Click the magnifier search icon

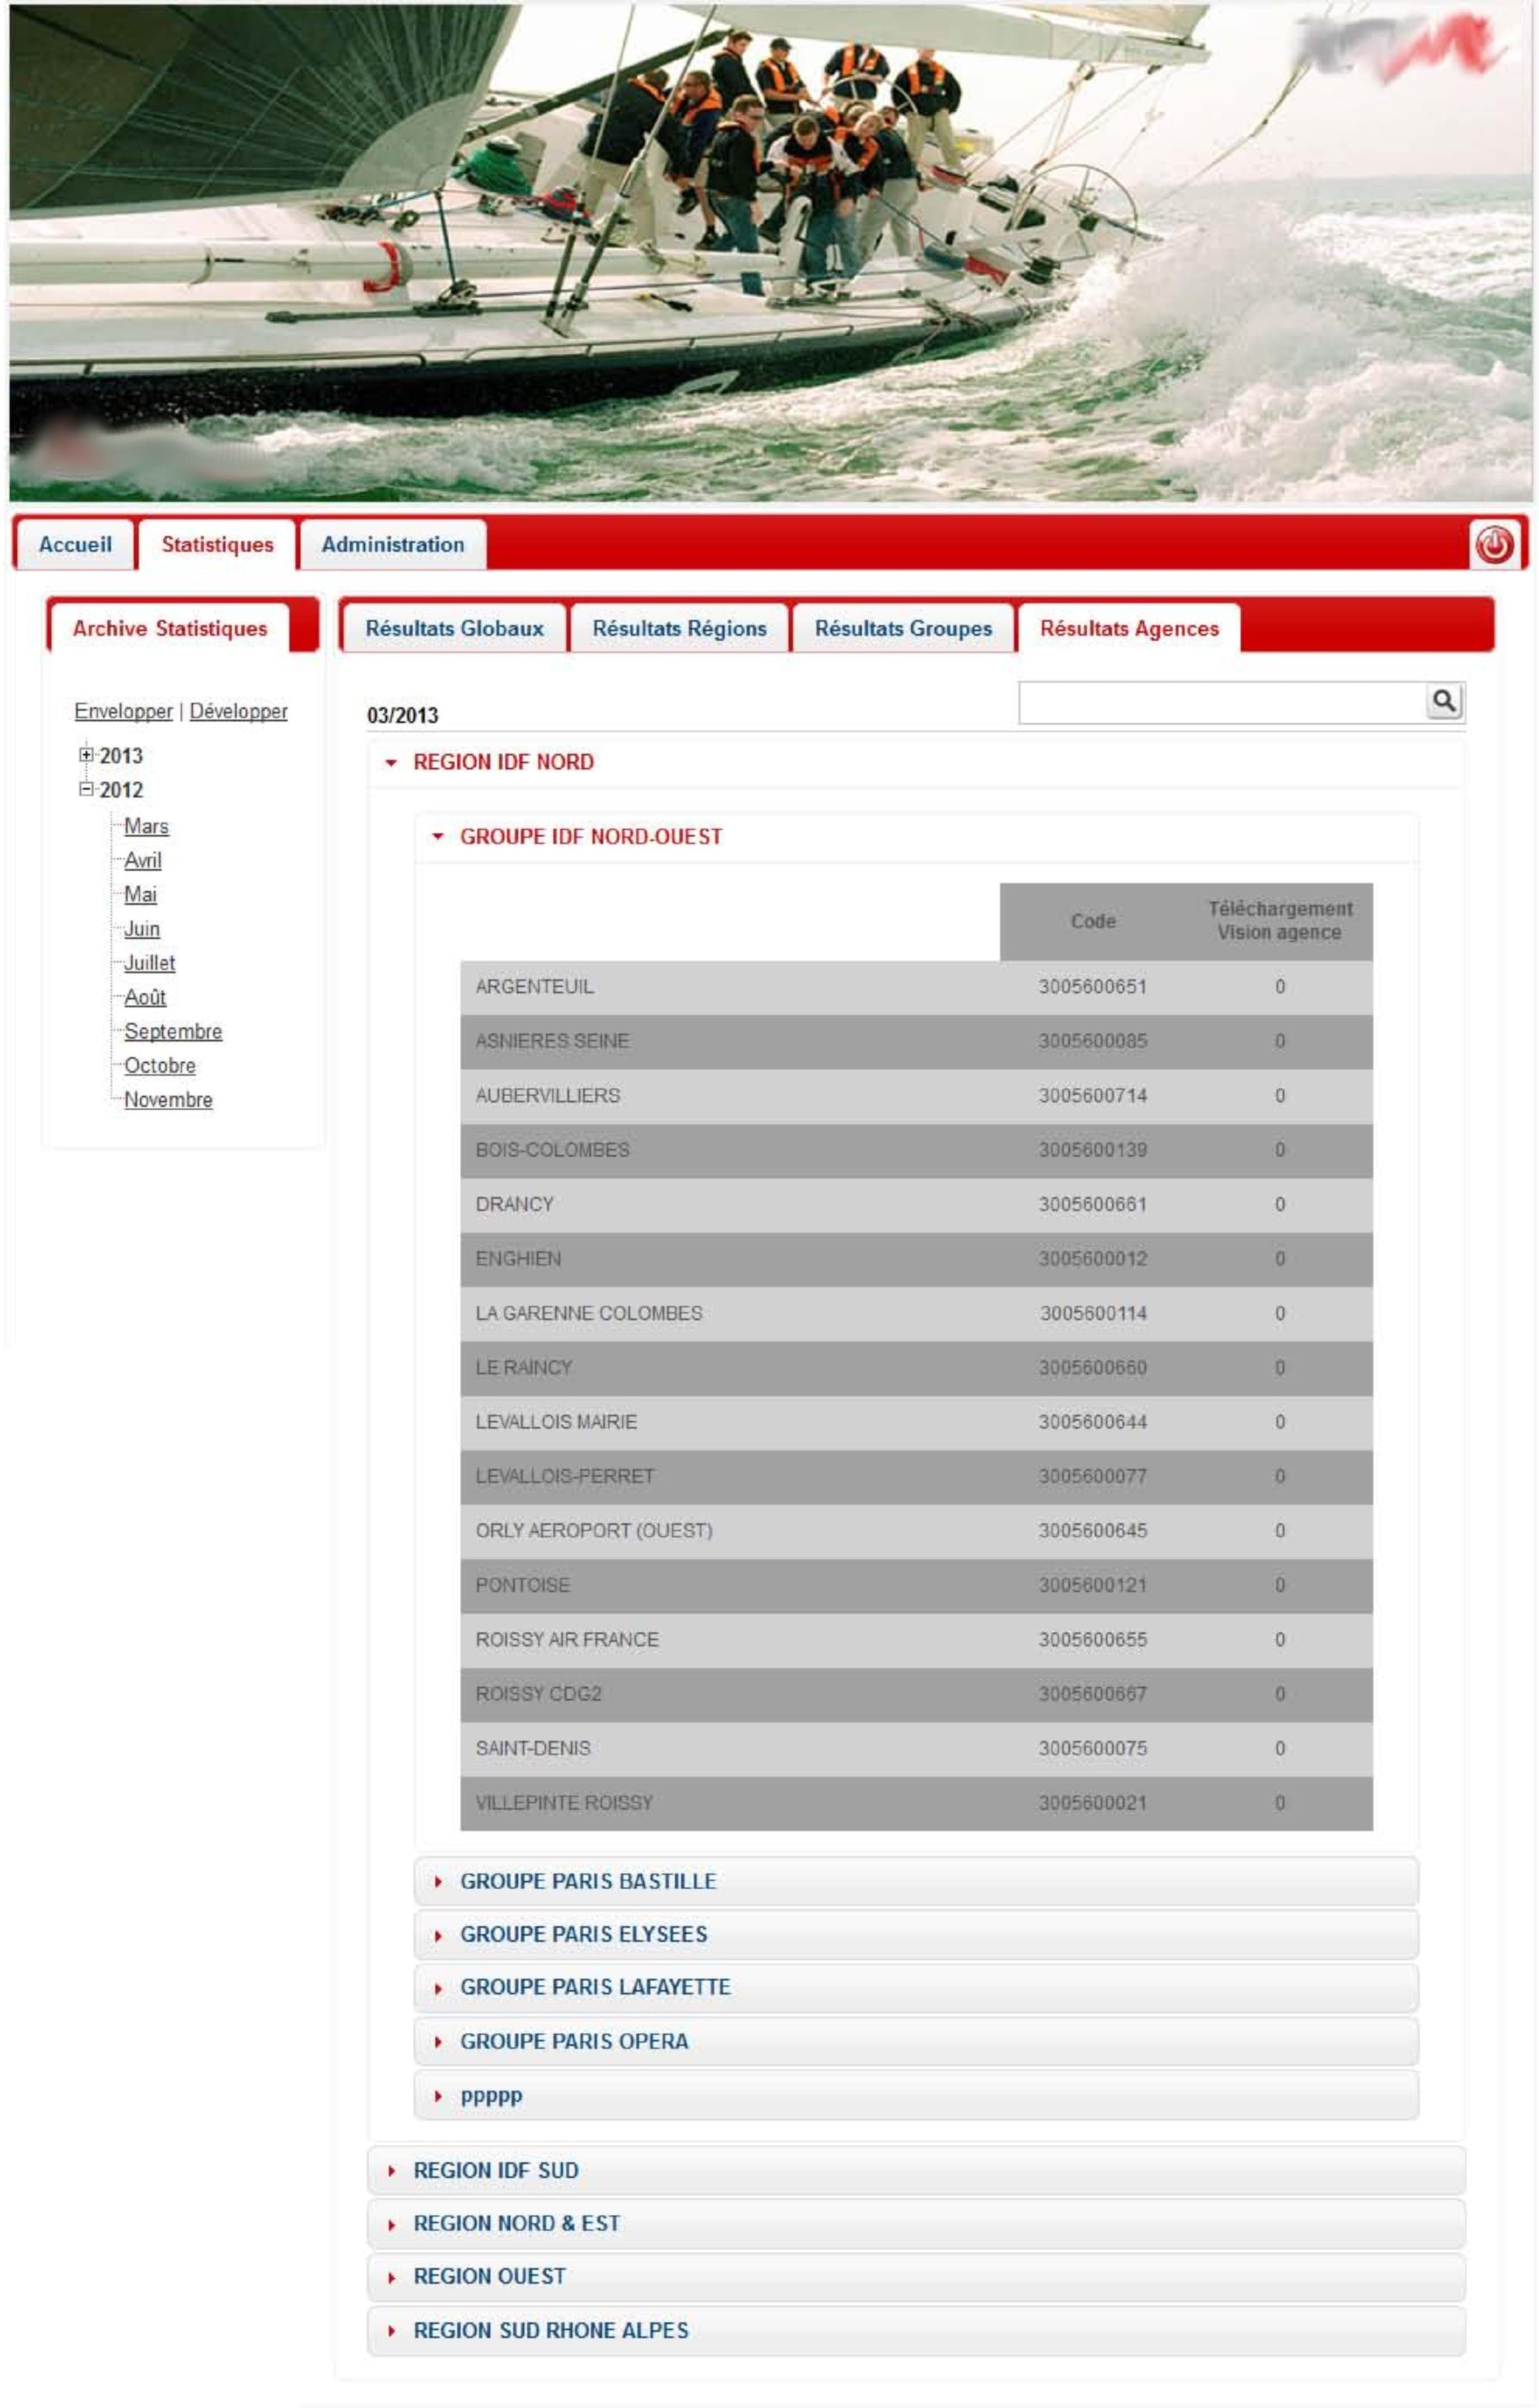point(1444,701)
